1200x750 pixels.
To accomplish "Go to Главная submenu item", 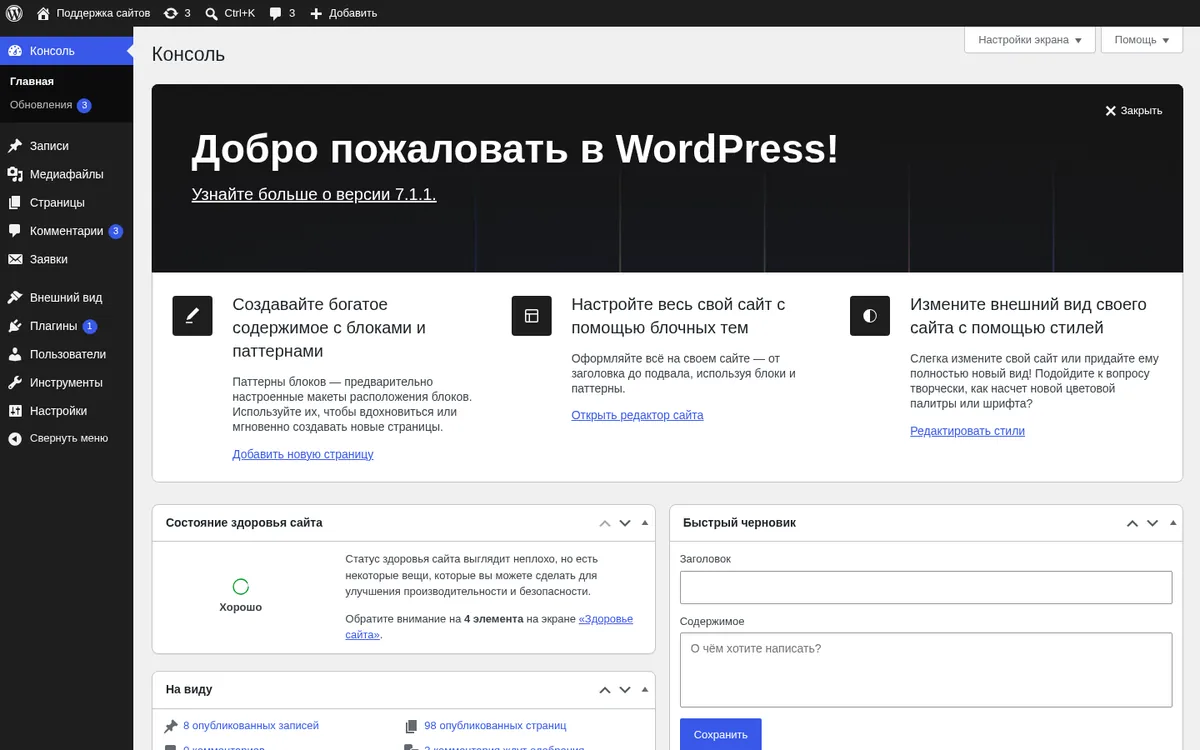I will (x=32, y=81).
